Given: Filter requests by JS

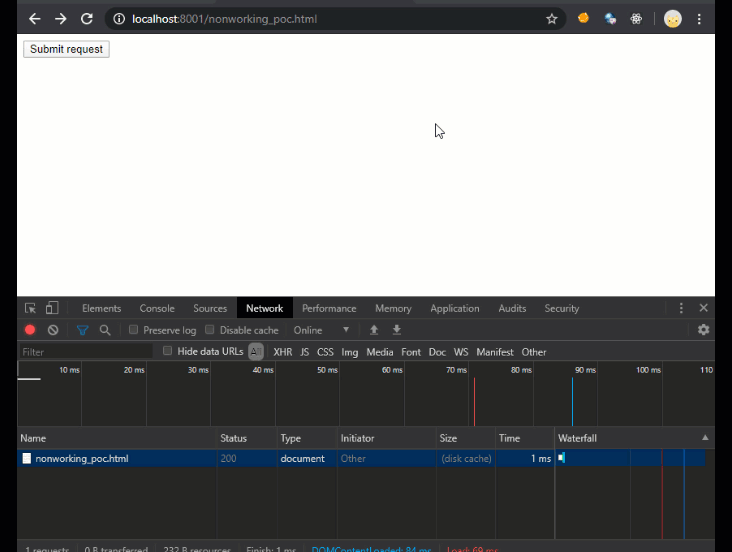Looking at the screenshot, I should 304,352.
